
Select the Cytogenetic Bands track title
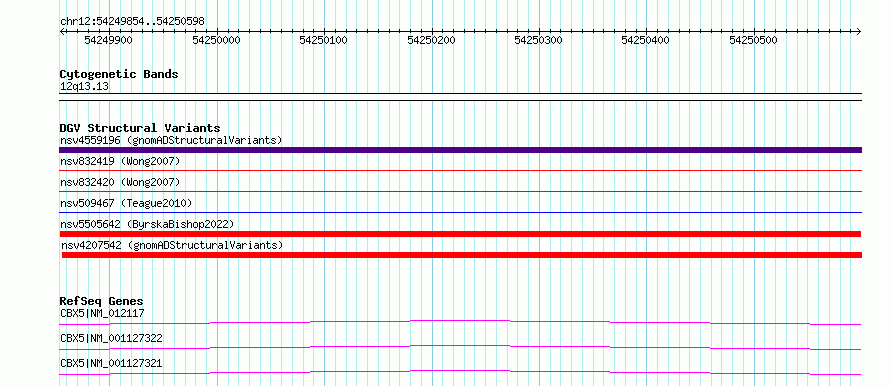pos(119,74)
